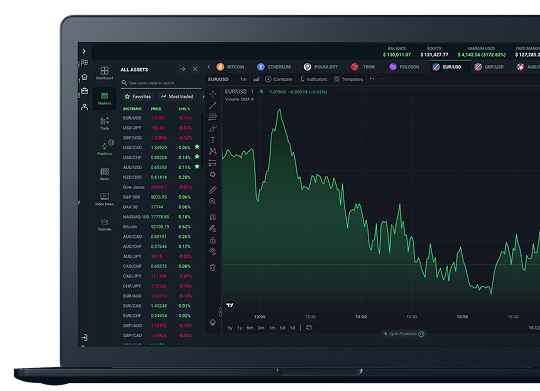The height and width of the screenshot is (391, 540).
Task: Select the 5d time range
Action: [x=282, y=328]
